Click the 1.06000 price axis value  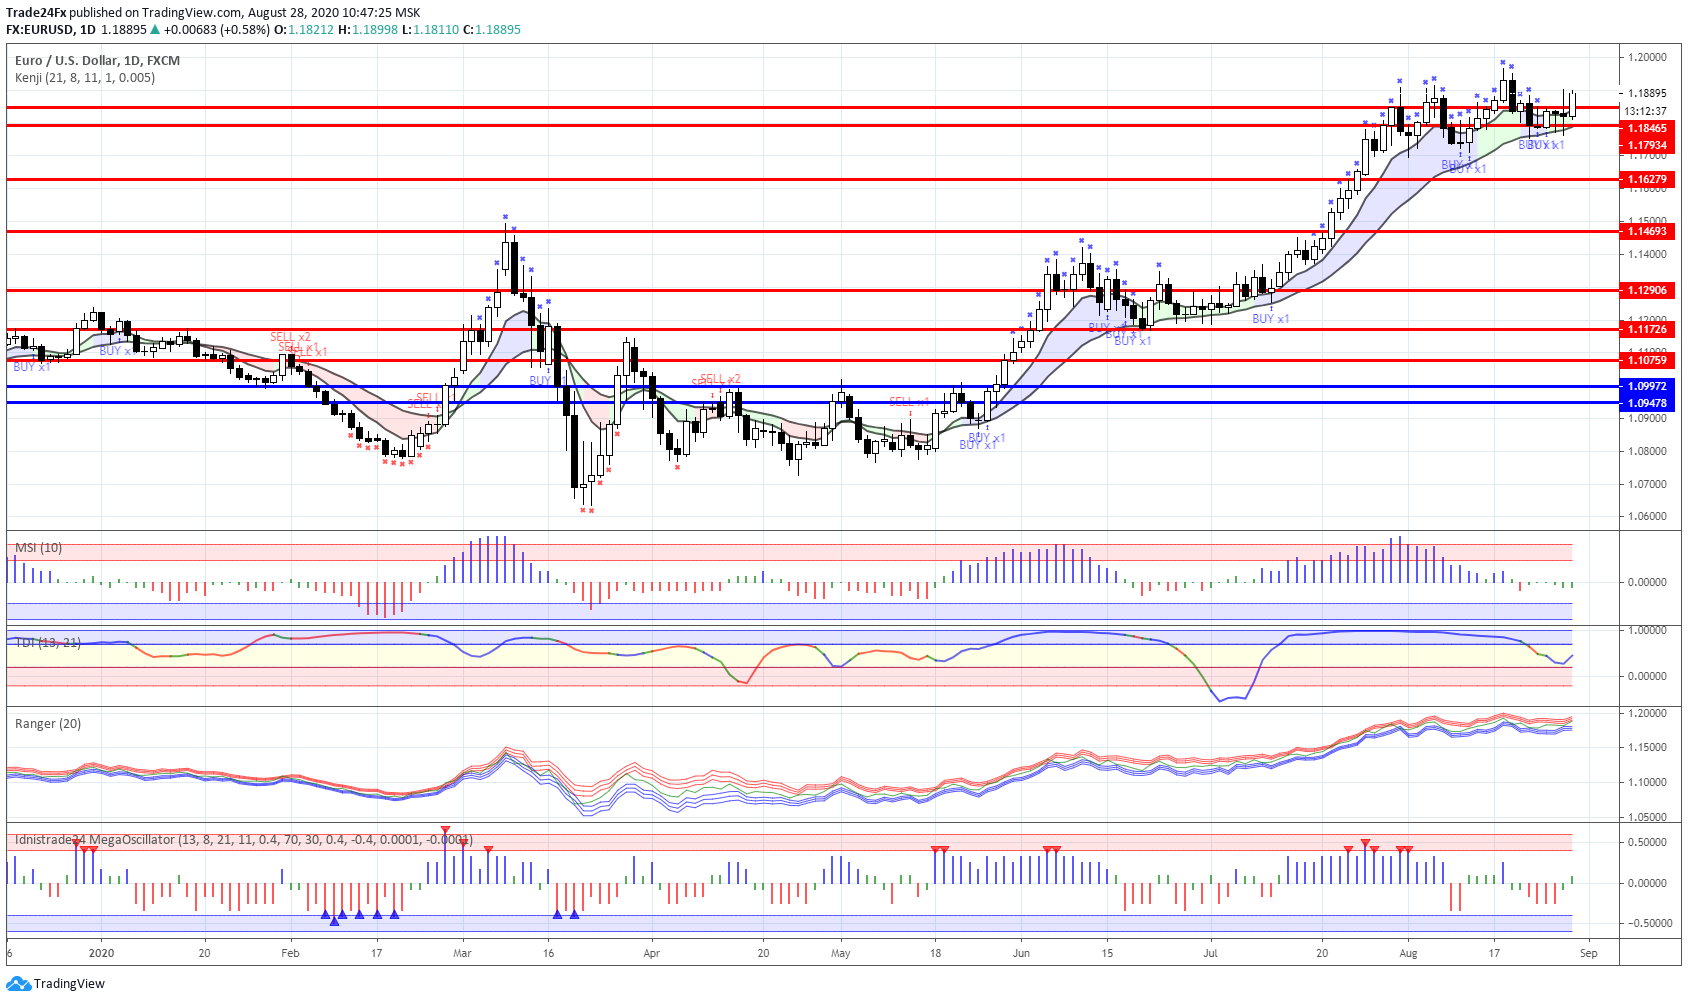point(1647,517)
